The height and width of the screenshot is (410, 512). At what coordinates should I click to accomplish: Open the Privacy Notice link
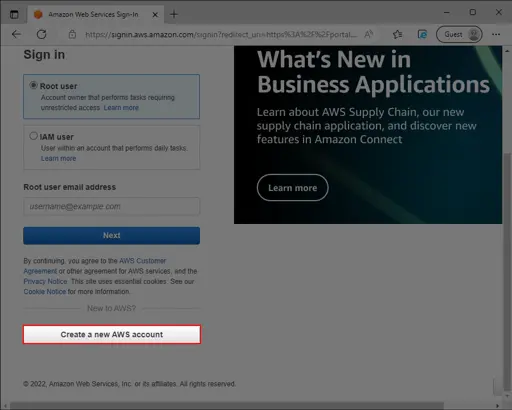coord(45,281)
